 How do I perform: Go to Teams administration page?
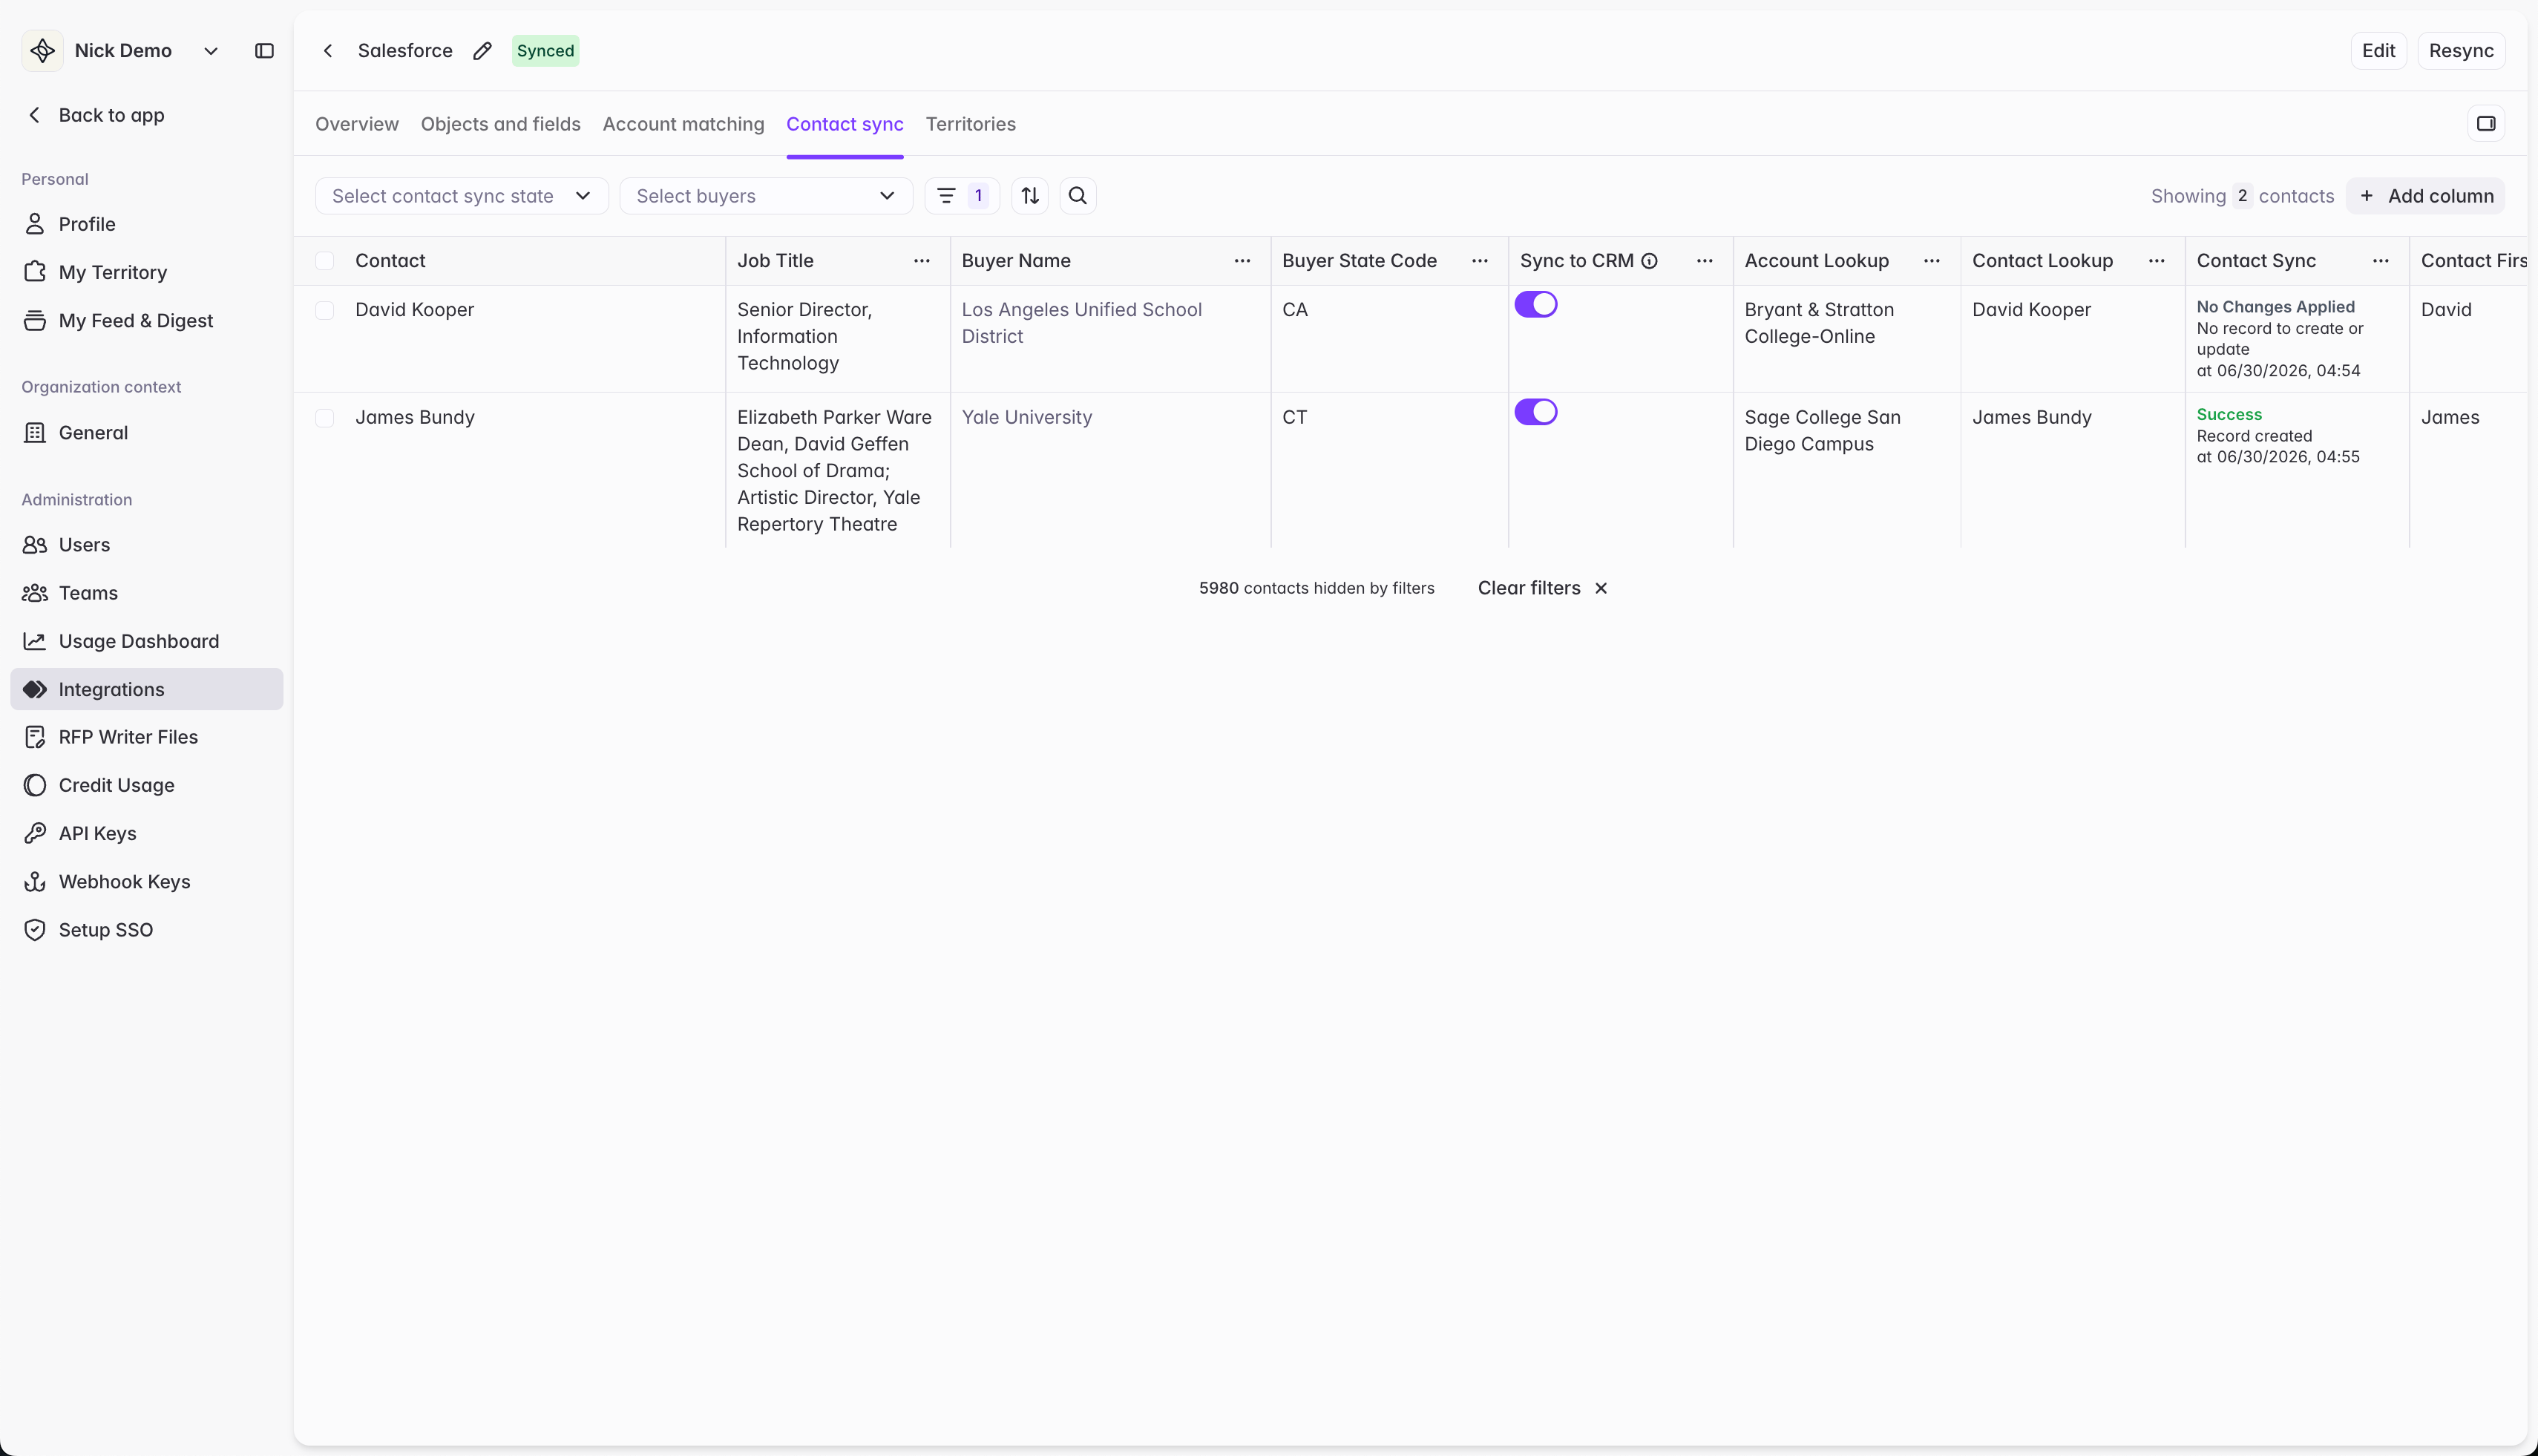147,593
